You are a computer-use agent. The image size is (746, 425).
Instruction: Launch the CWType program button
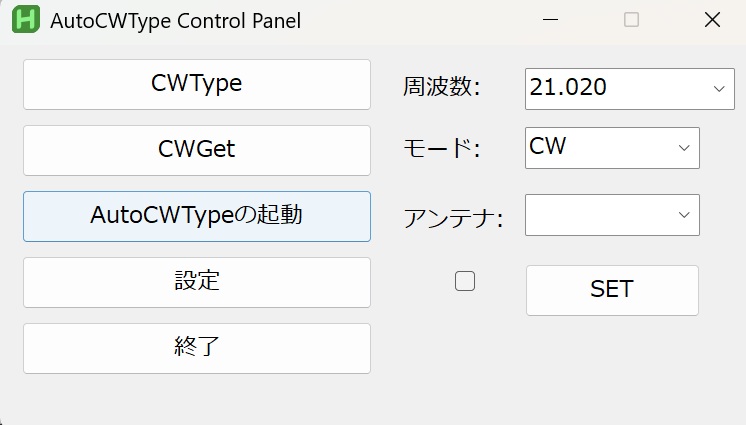pos(197,85)
